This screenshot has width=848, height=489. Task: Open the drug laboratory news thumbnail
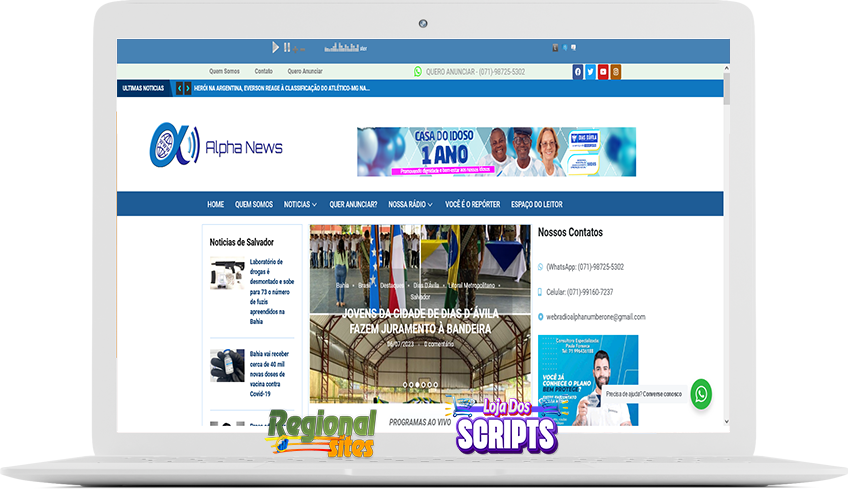[227, 274]
